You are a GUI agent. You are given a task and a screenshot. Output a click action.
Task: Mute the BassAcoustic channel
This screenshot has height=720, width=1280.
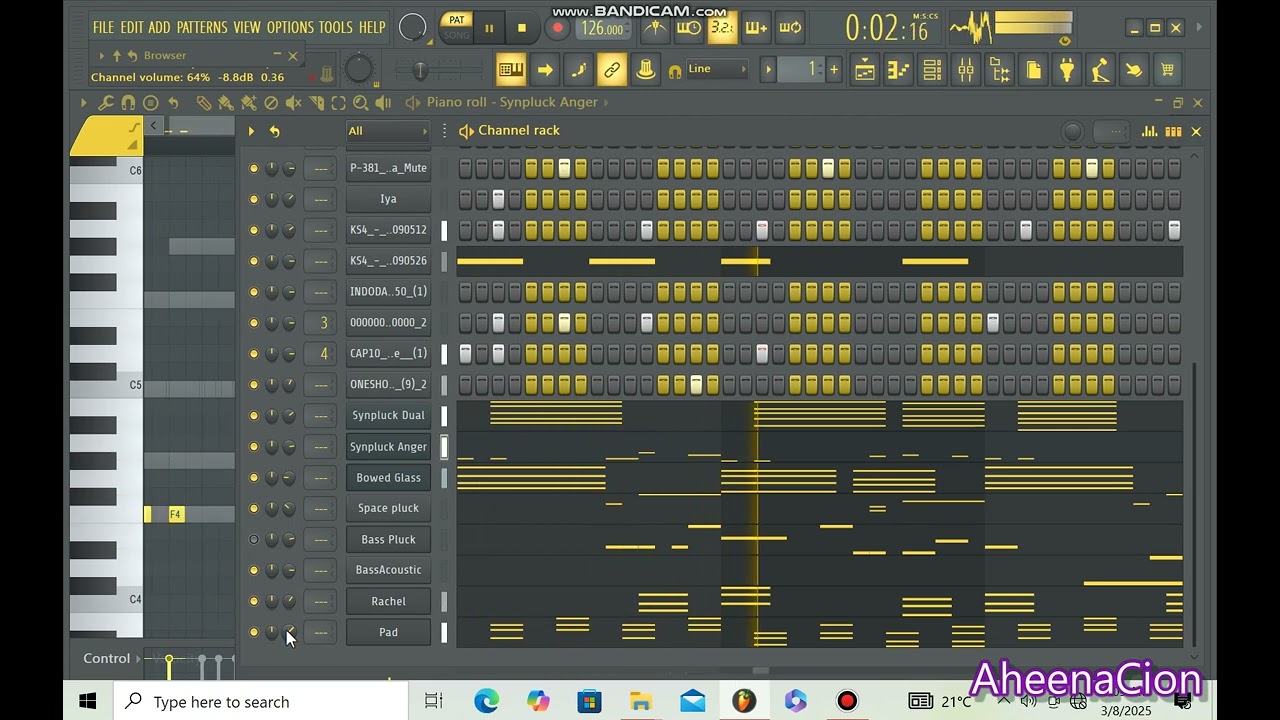click(254, 570)
